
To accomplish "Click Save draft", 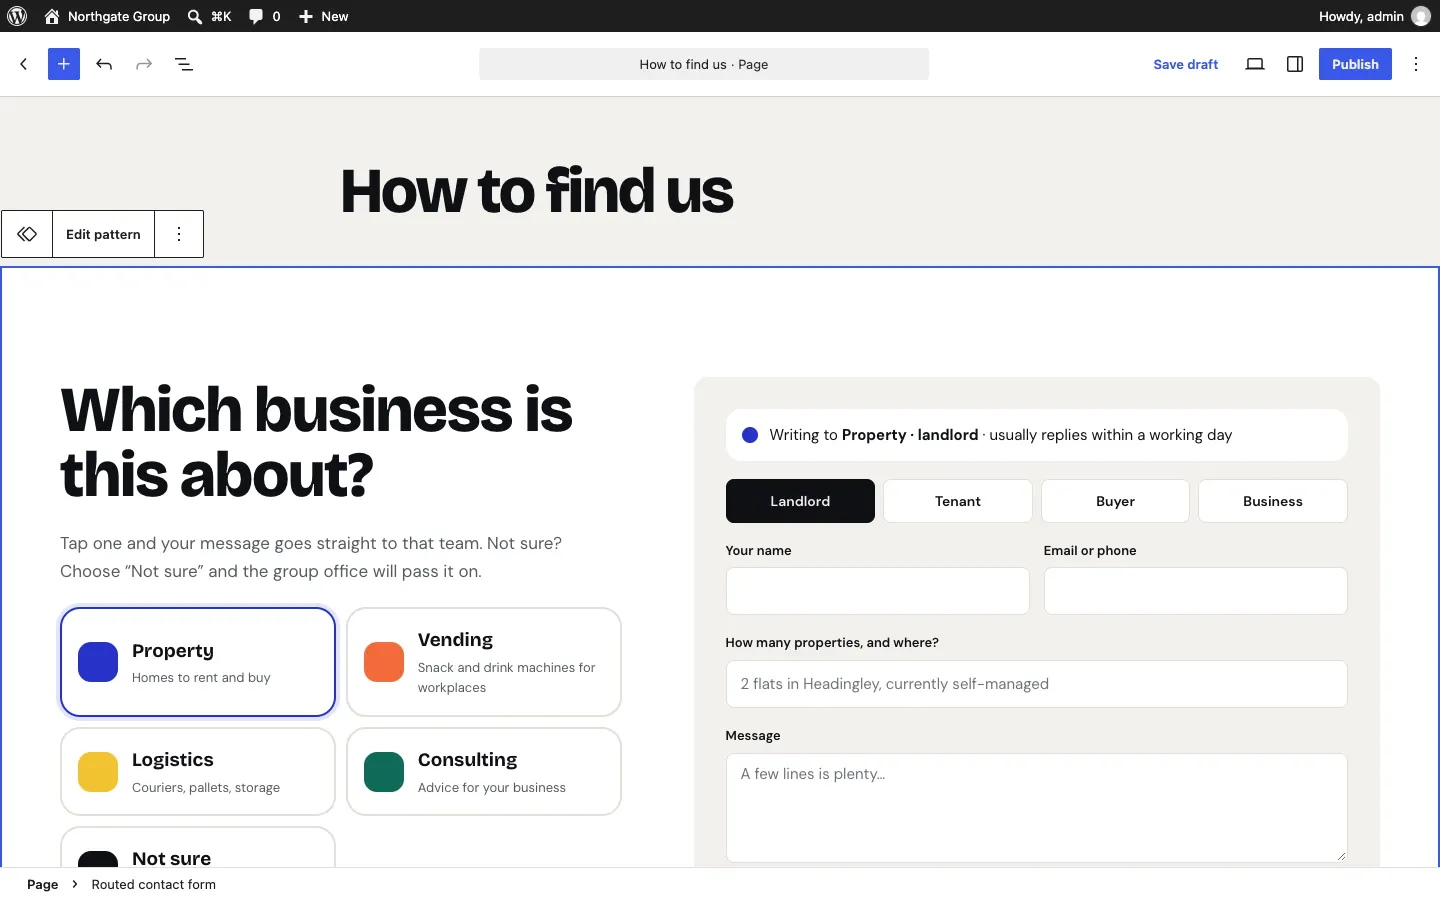I will (x=1185, y=64).
